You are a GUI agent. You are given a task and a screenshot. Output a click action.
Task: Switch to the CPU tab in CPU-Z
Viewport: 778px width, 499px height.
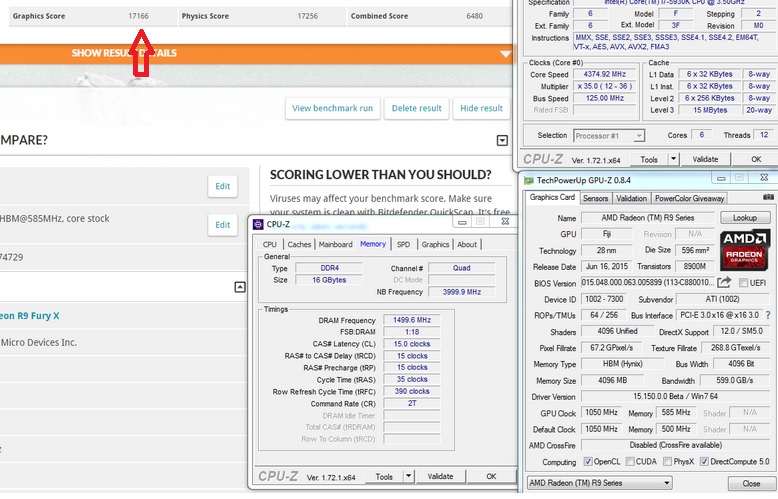pyautogui.click(x=269, y=244)
